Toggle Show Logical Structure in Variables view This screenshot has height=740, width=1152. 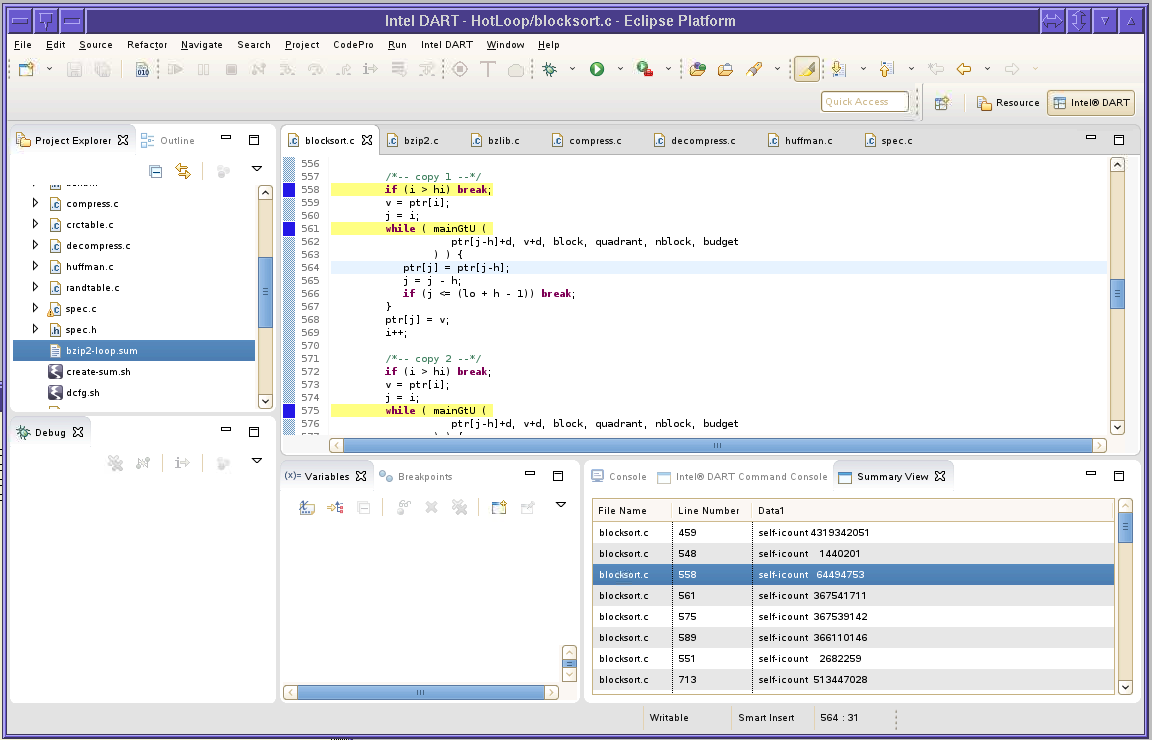[x=336, y=507]
